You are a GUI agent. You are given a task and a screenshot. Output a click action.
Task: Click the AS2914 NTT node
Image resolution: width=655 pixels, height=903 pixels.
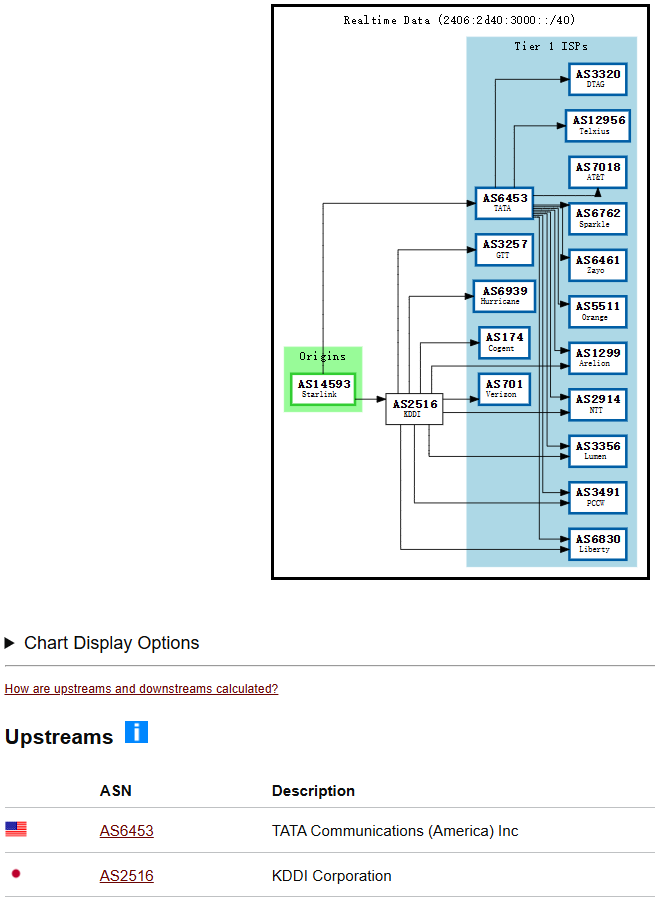[x=598, y=404]
